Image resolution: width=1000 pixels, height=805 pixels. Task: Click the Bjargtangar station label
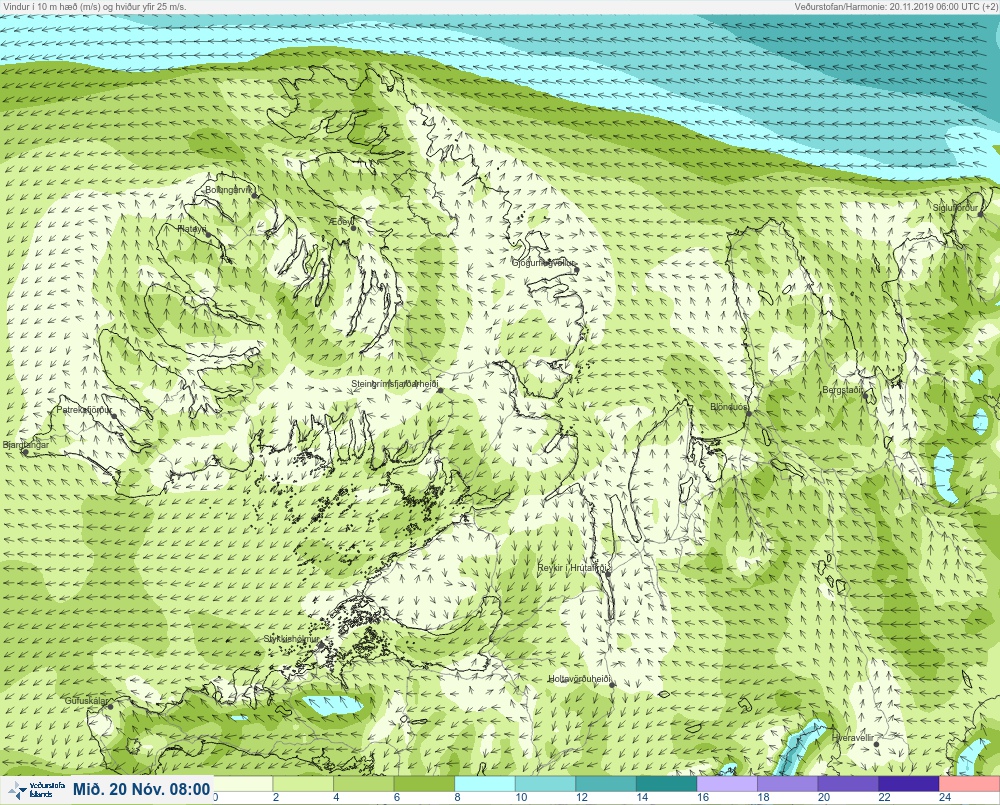pos(26,445)
